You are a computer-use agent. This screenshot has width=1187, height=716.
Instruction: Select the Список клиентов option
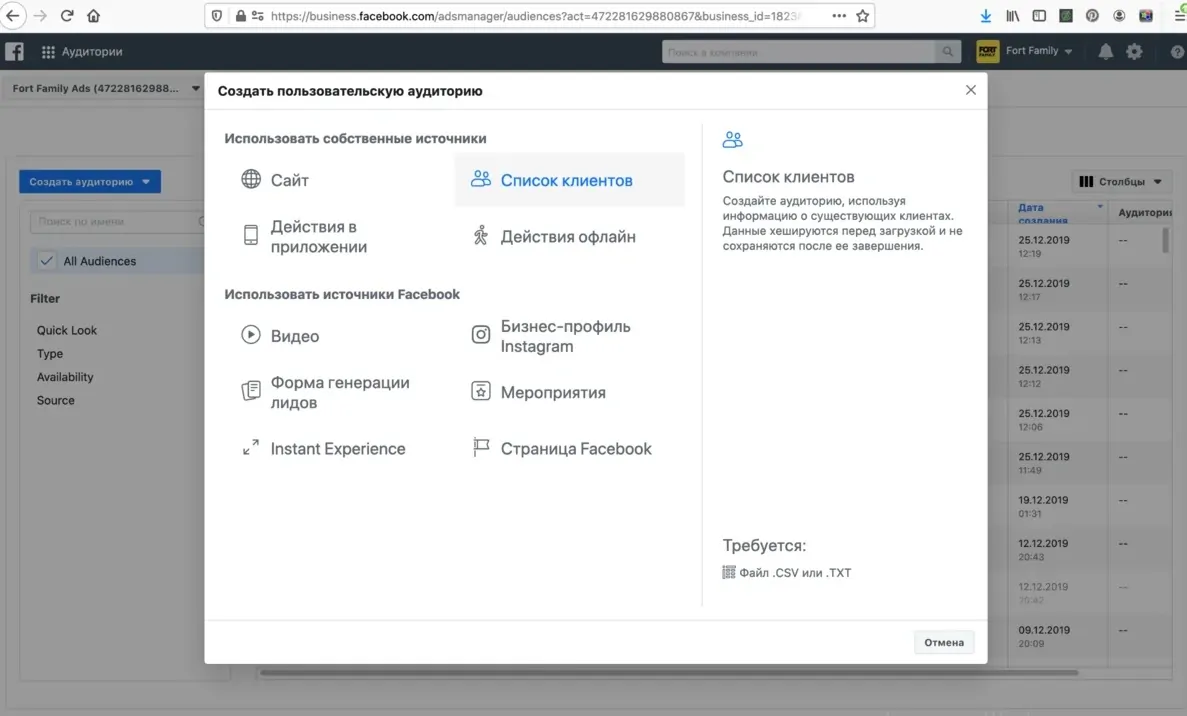point(566,181)
